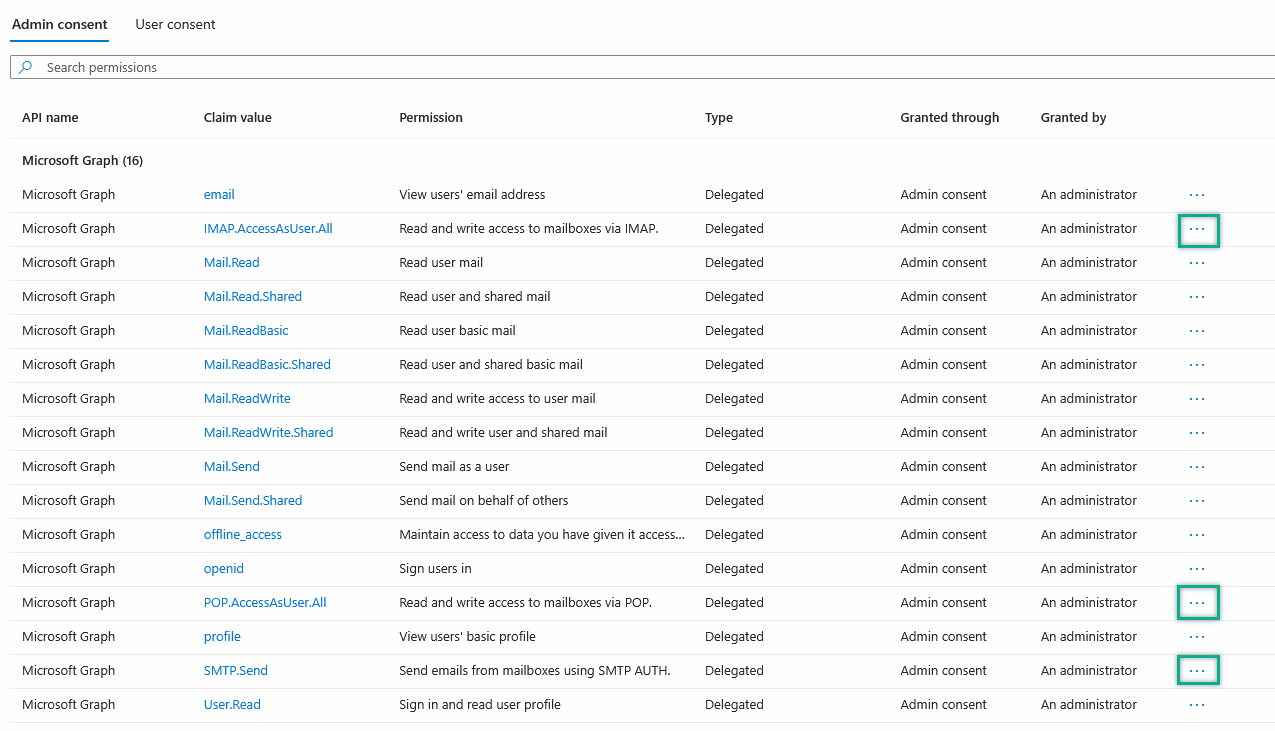1275x731 pixels.
Task: Click the Claim value column header
Action: [238, 117]
